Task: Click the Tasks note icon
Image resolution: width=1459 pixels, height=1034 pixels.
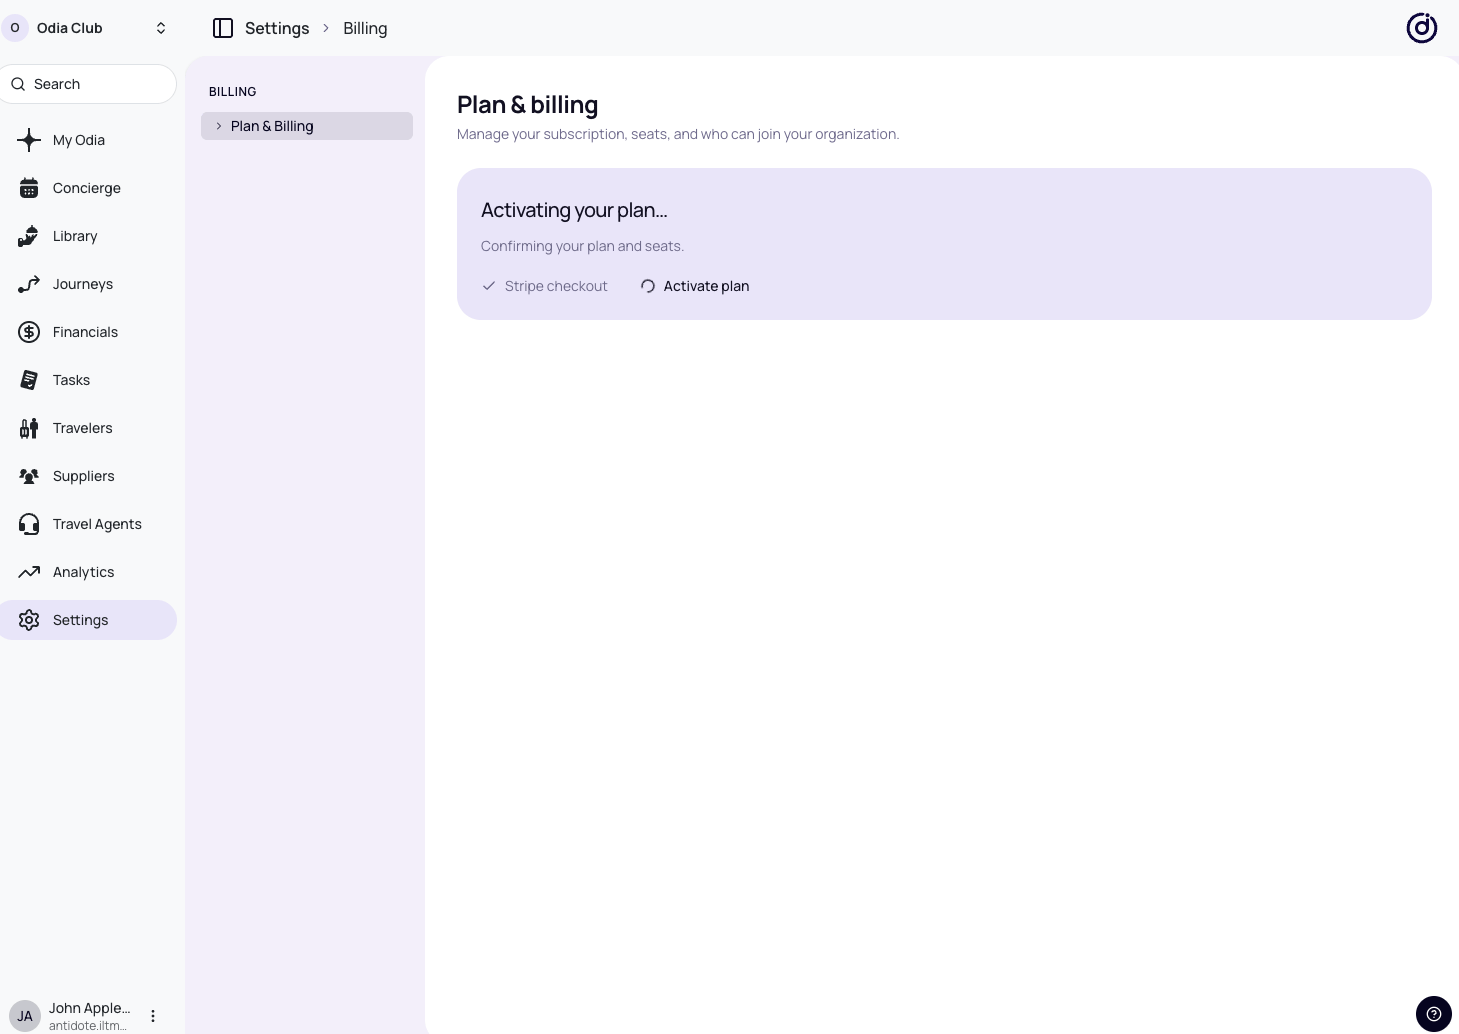Action: point(29,380)
